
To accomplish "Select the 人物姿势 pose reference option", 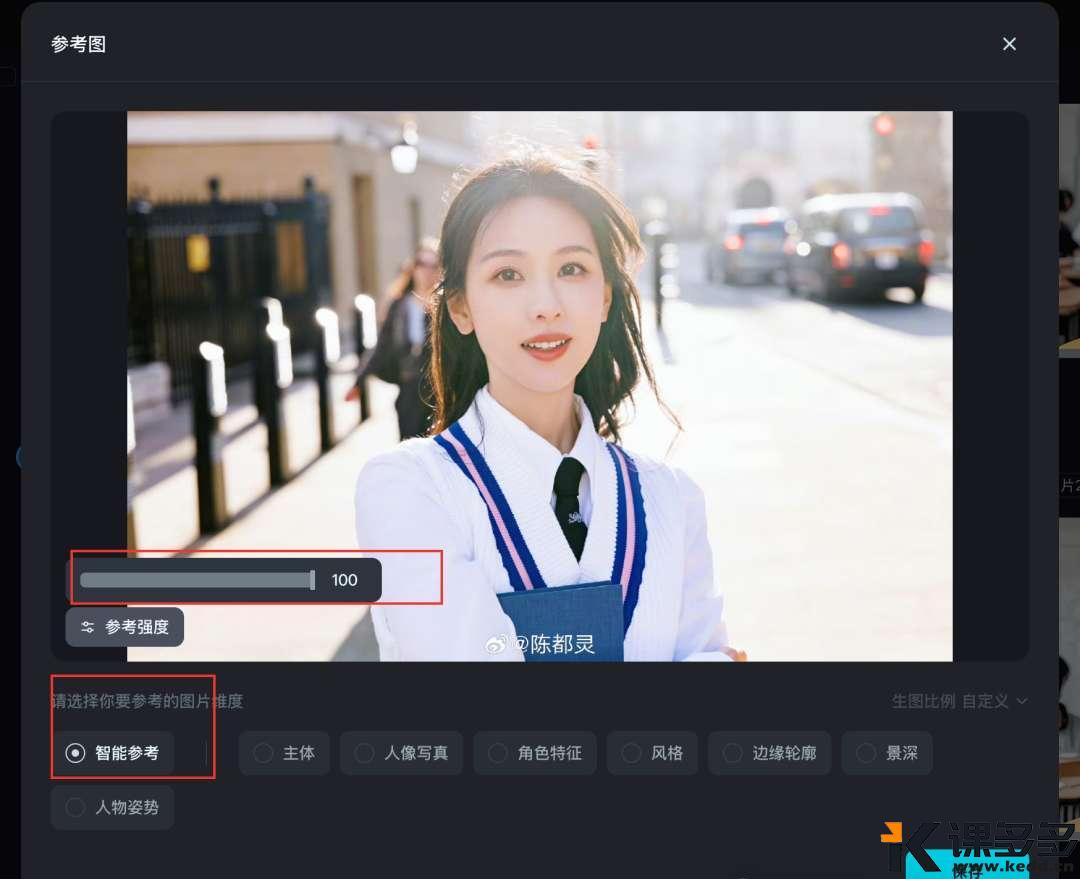I will pos(112,807).
